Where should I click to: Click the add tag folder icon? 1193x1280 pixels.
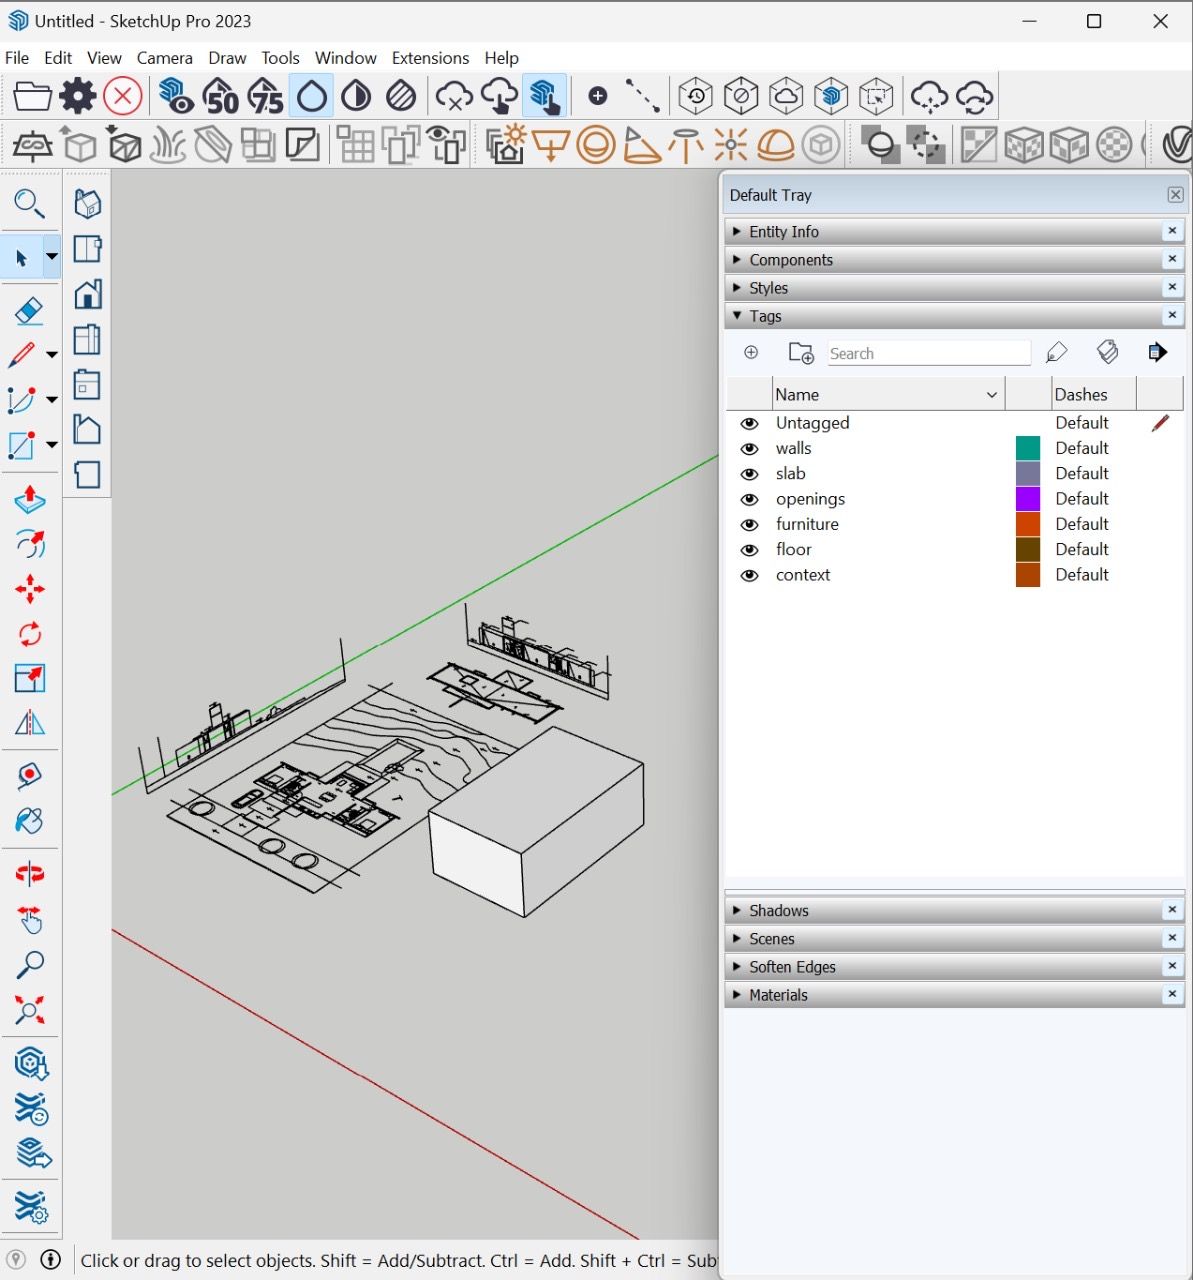coord(801,352)
